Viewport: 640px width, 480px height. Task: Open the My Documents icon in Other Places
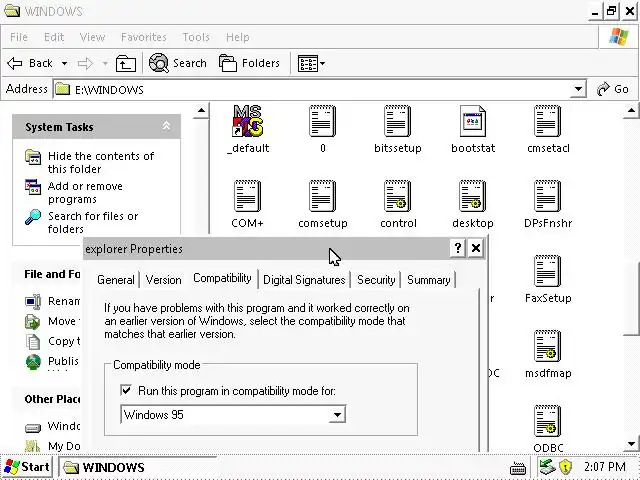pyautogui.click(x=33, y=447)
